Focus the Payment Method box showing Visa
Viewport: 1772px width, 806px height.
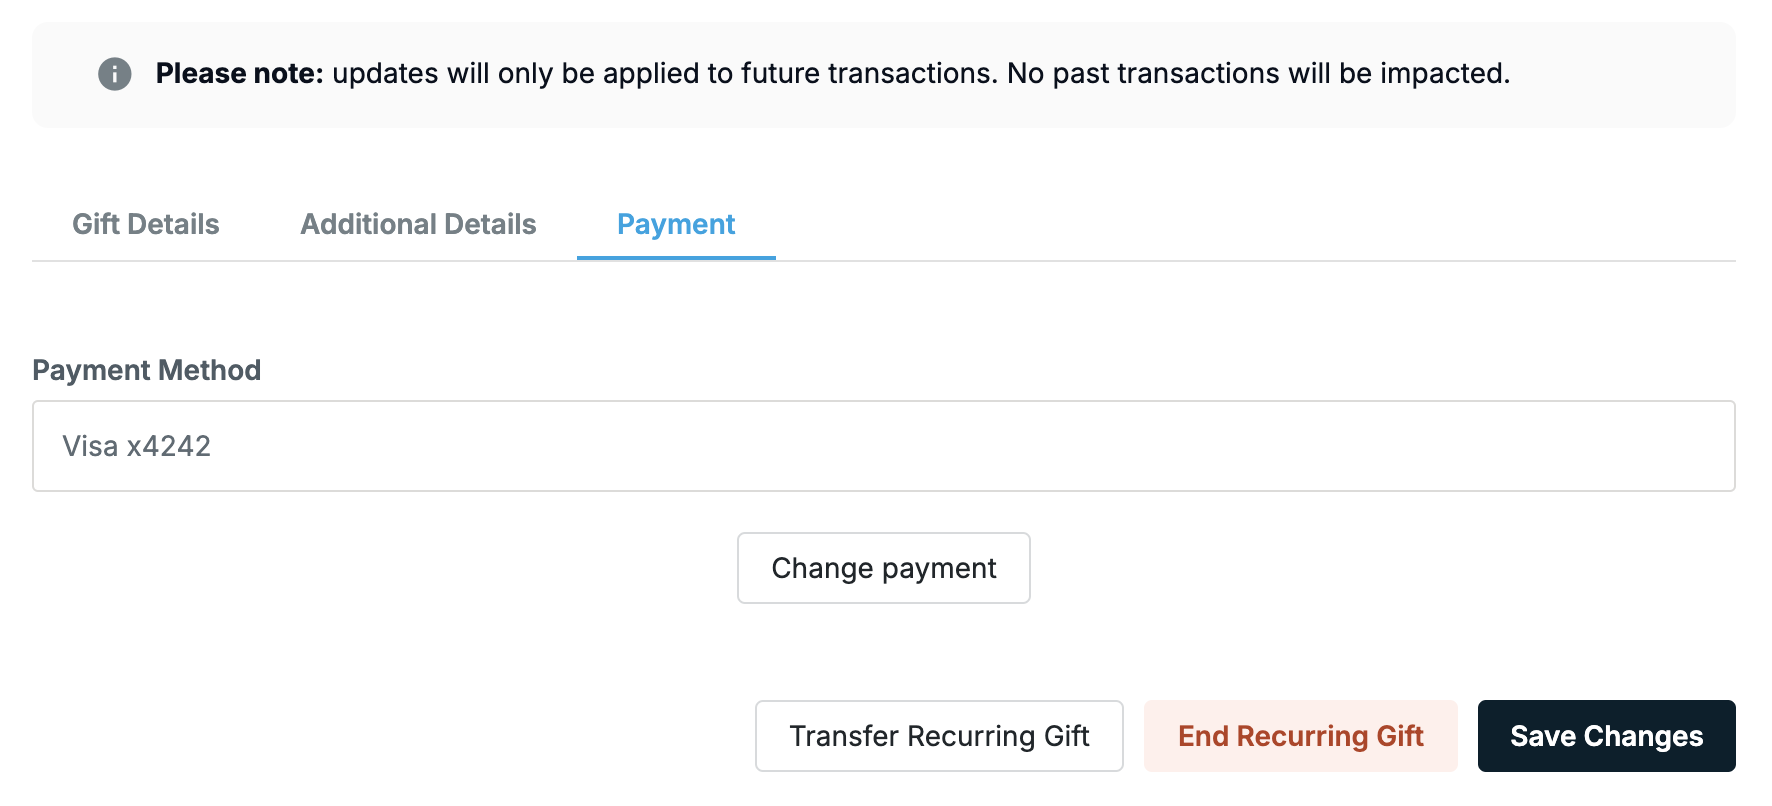[x=884, y=446]
